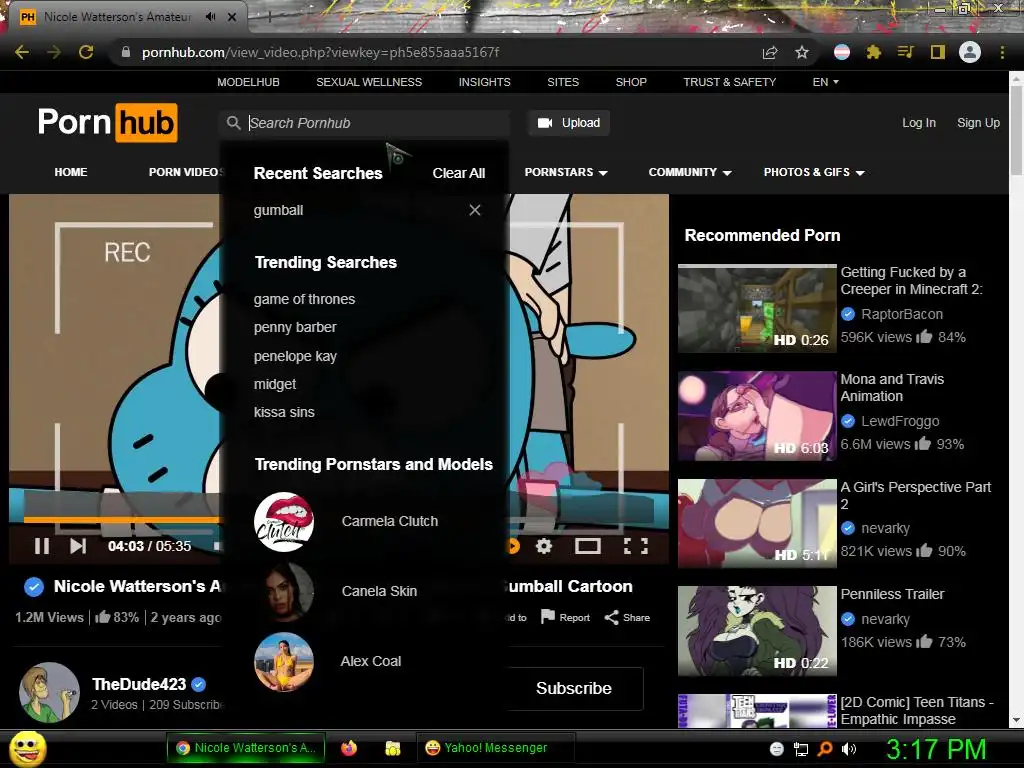The image size is (1024, 768).
Task: Open the SITES menu item
Action: point(563,82)
